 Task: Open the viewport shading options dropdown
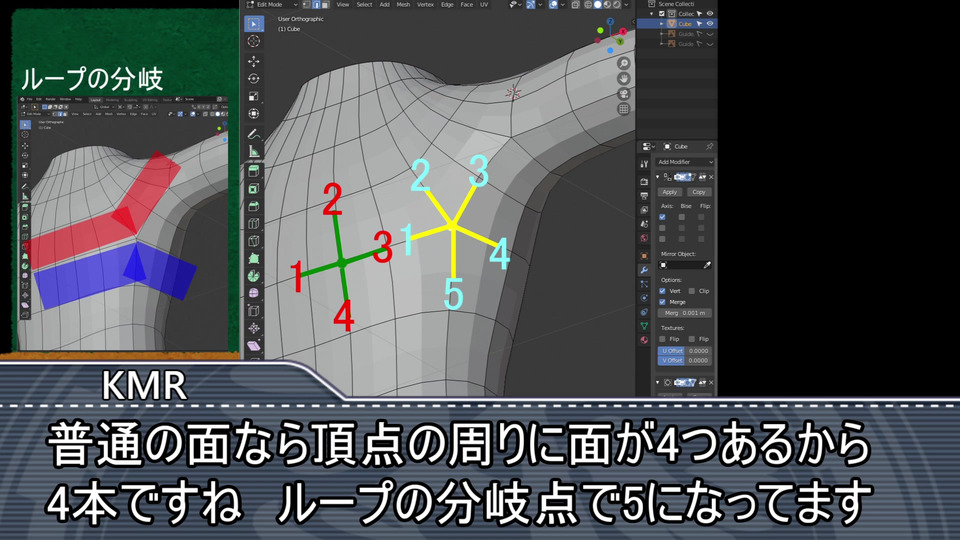626,4
